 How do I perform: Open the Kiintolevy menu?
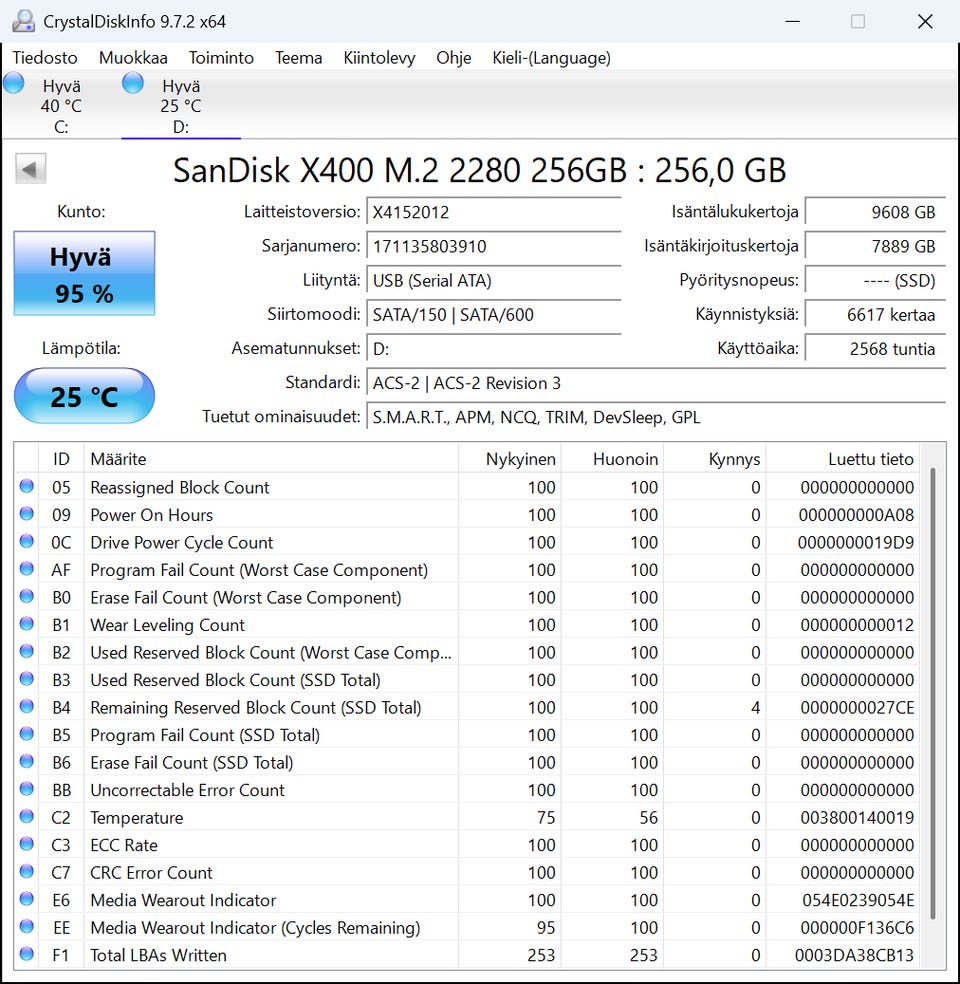pyautogui.click(x=379, y=58)
